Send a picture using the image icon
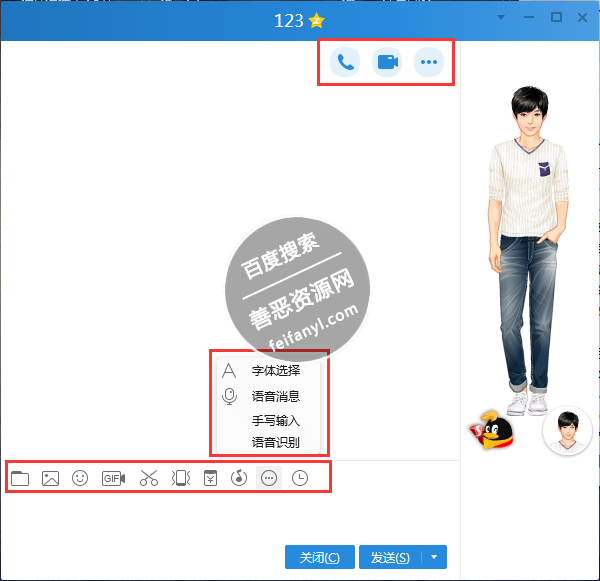 point(50,478)
